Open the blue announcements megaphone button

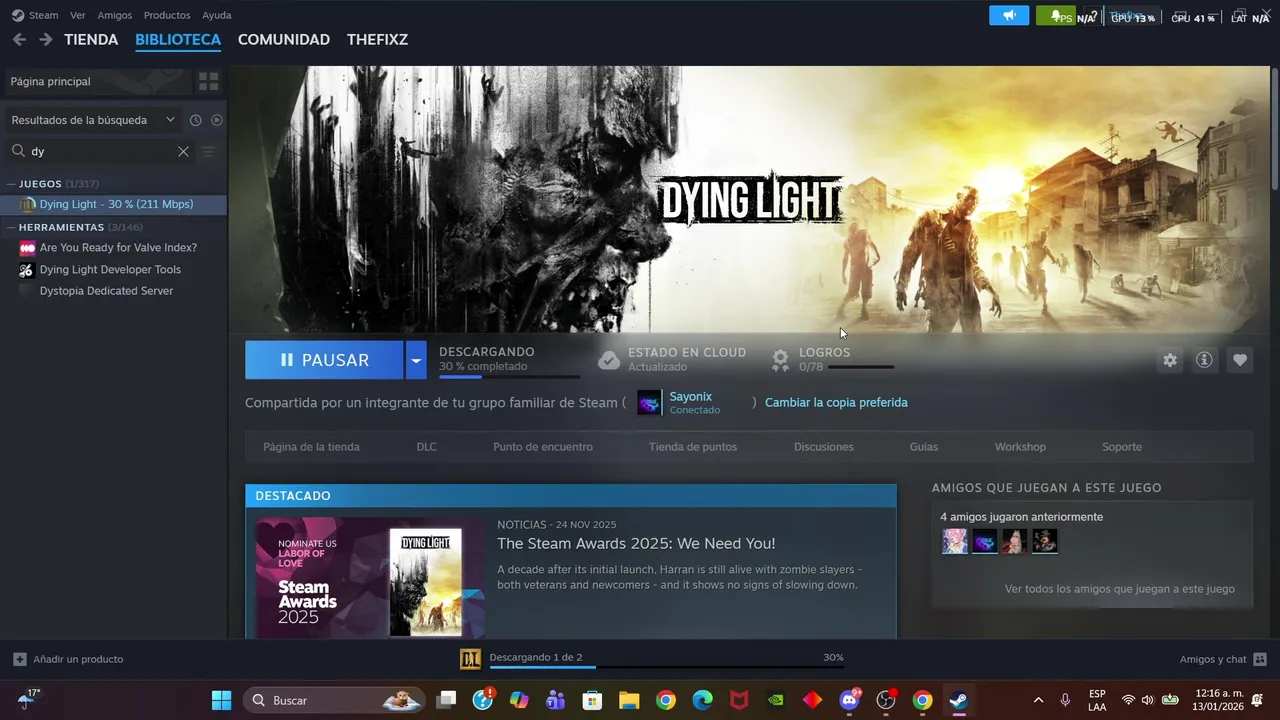[x=1009, y=16]
